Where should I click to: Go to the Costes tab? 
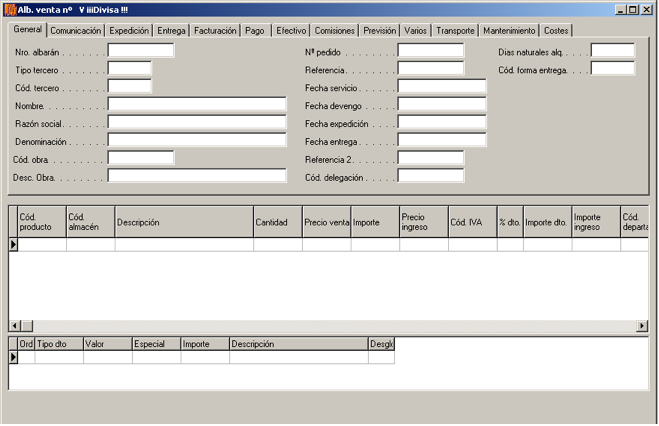[556, 31]
